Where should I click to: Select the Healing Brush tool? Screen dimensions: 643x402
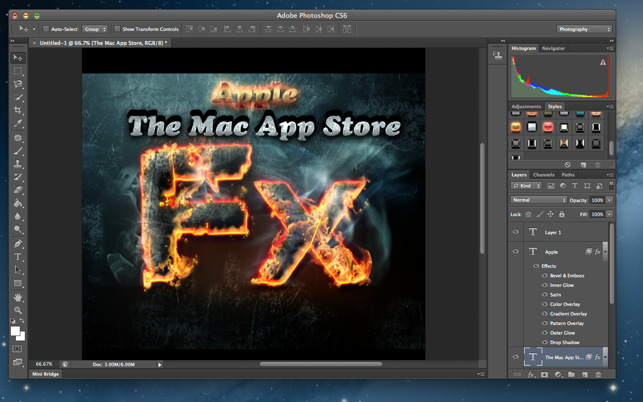pyautogui.click(x=18, y=137)
